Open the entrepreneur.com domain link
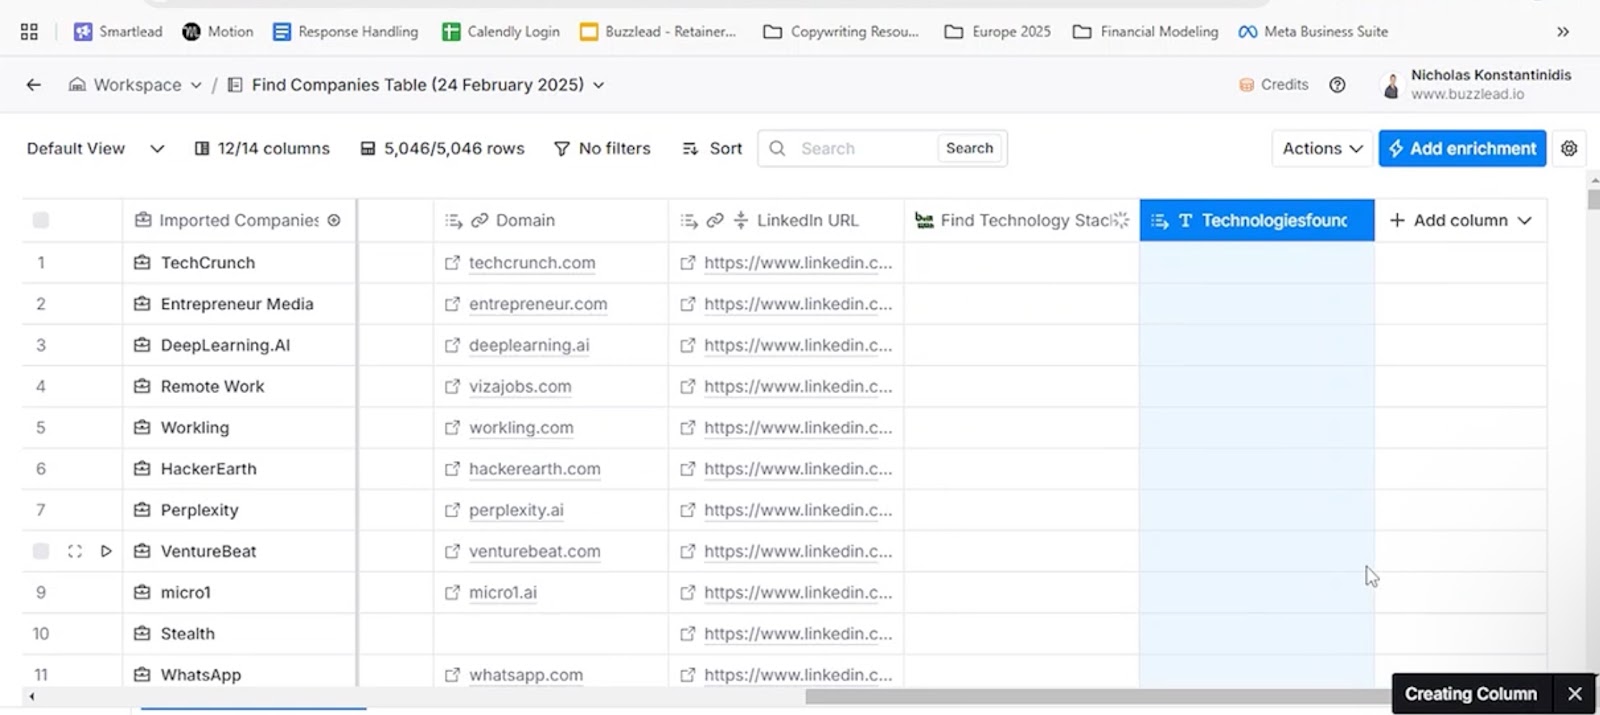Viewport: 1600px width, 715px height. click(538, 304)
